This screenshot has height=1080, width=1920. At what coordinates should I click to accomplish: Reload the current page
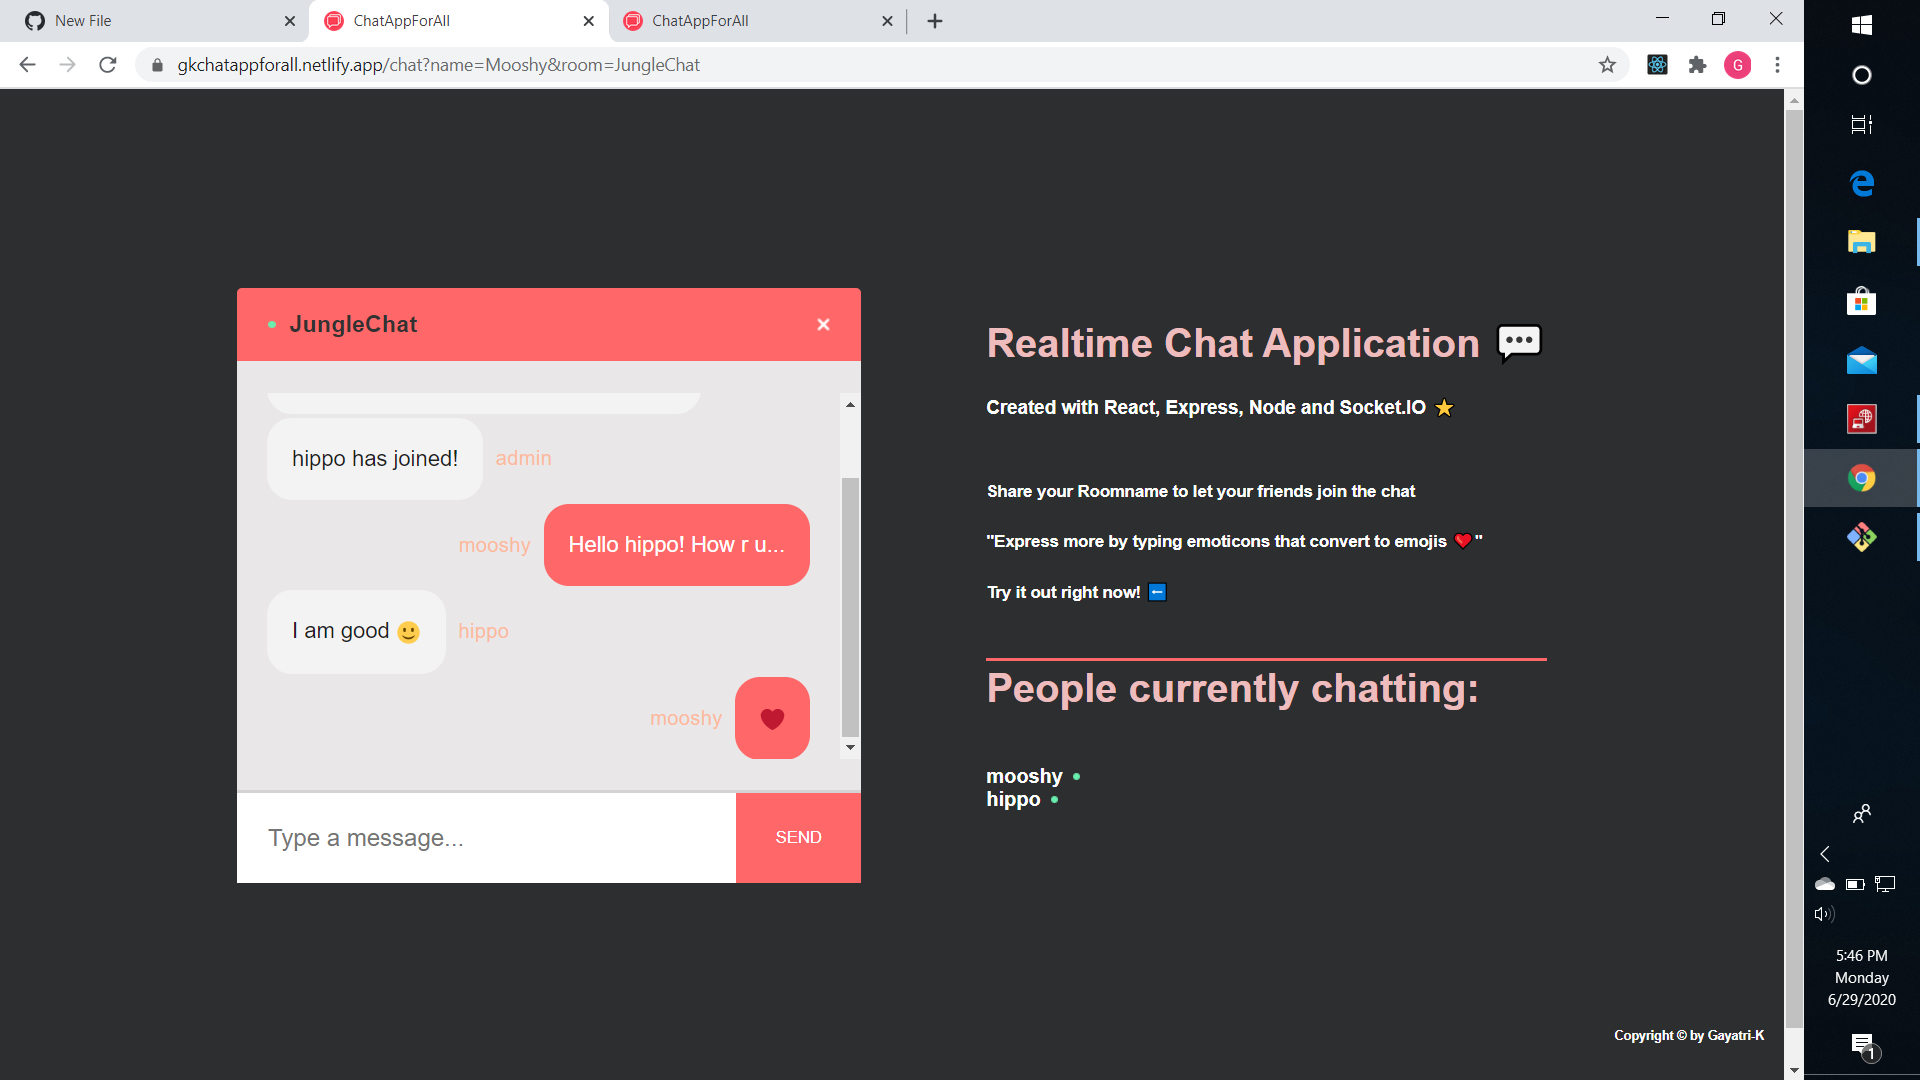pyautogui.click(x=108, y=65)
